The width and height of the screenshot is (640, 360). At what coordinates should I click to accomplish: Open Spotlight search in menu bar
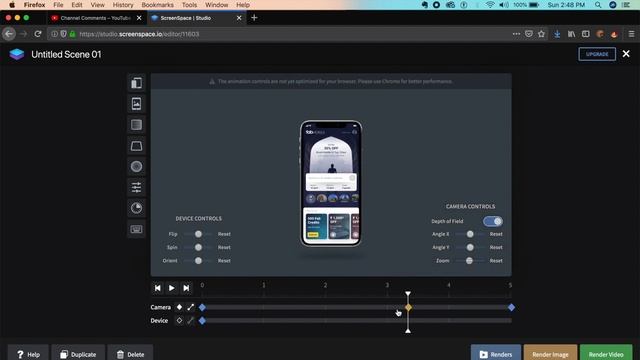click(x=598, y=5)
